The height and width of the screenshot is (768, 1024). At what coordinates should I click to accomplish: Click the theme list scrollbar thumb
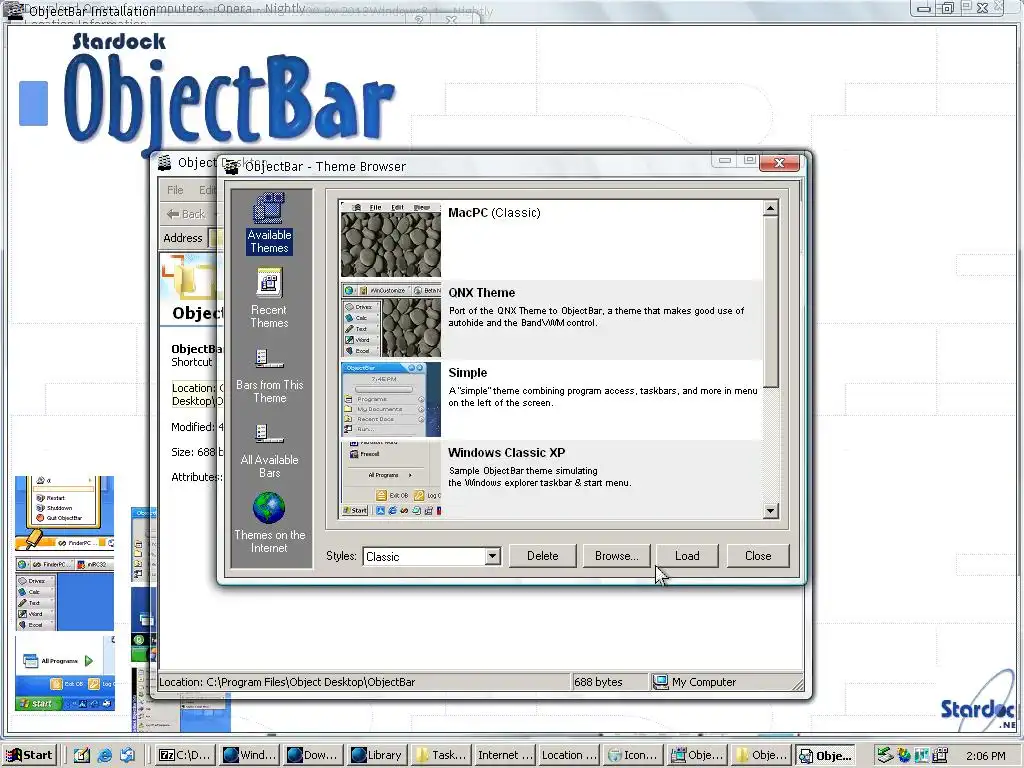[771, 302]
